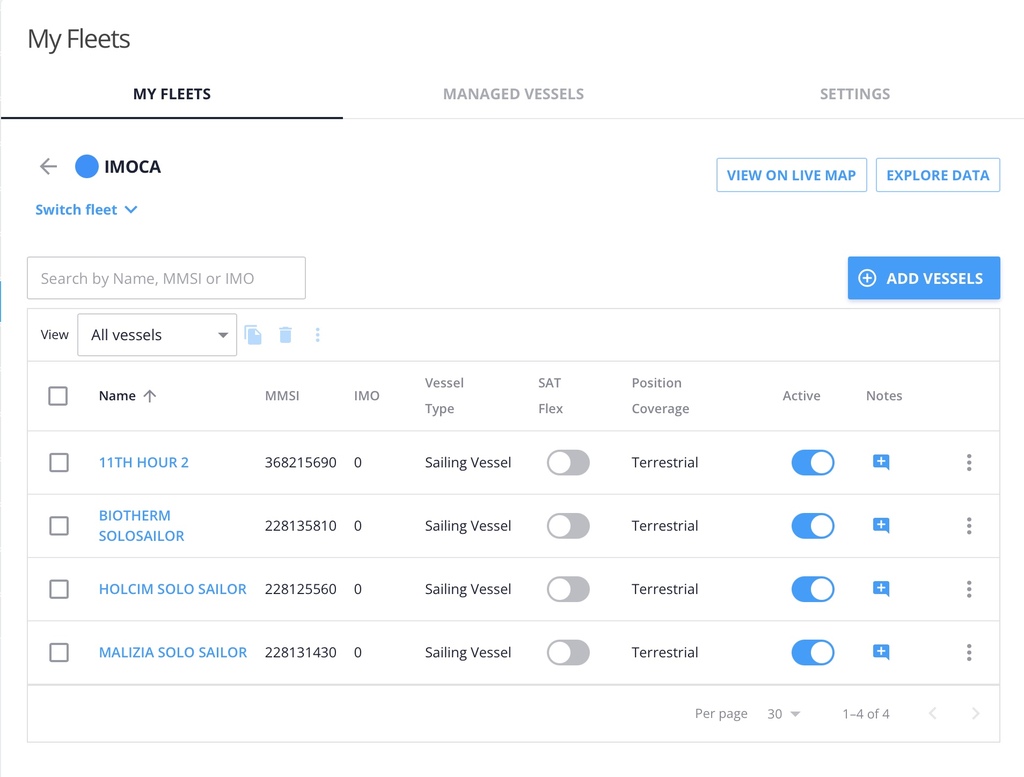
Task: Open the HOLCIM SOLO SAILOR vessel link
Action: 172,589
